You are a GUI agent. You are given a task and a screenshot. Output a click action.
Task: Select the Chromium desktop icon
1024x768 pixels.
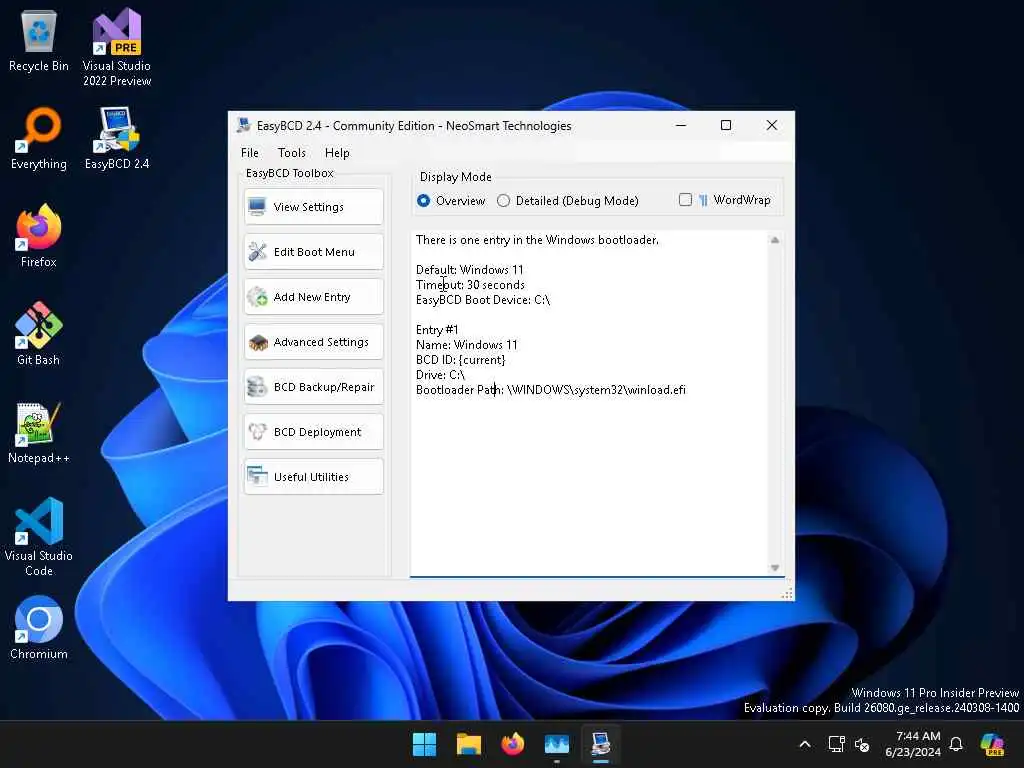click(x=39, y=628)
